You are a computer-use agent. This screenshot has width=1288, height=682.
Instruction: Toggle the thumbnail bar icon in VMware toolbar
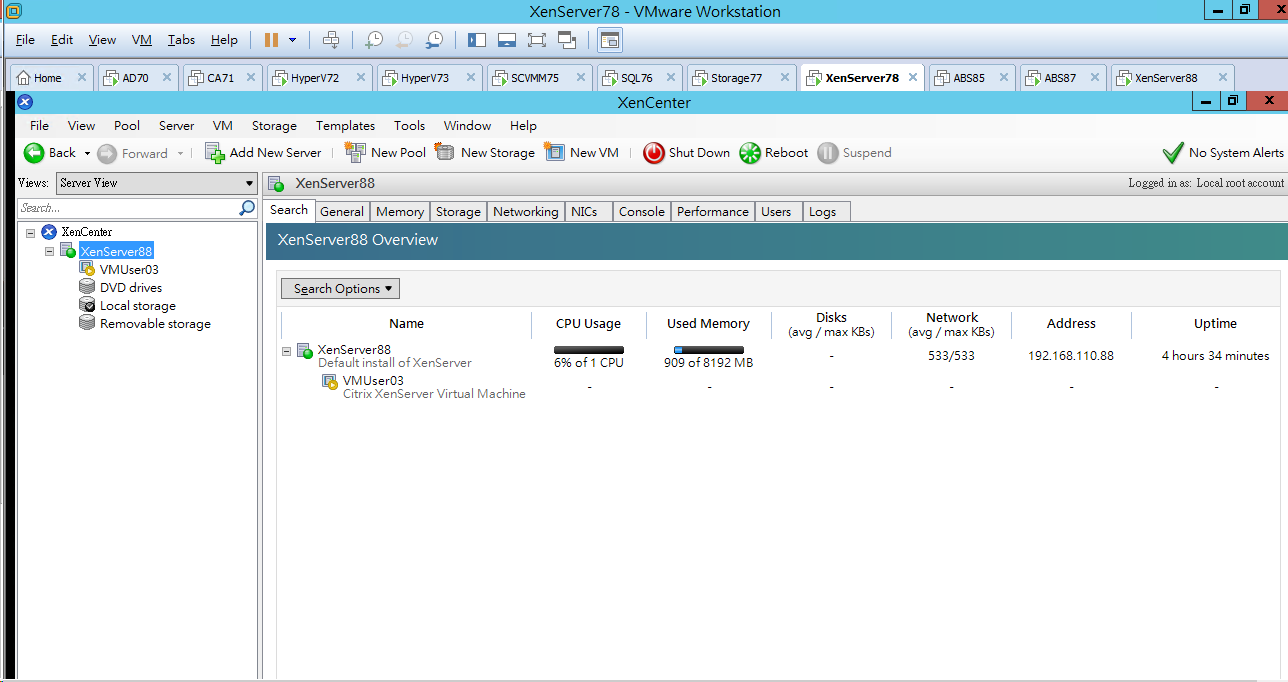[506, 40]
